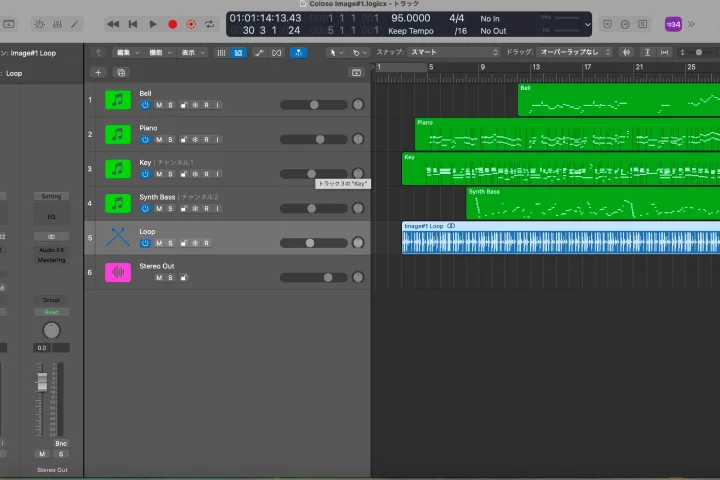Screen dimensions: 720x480
Task: Record-enable the Synth Bass track
Action: pyautogui.click(x=207, y=209)
